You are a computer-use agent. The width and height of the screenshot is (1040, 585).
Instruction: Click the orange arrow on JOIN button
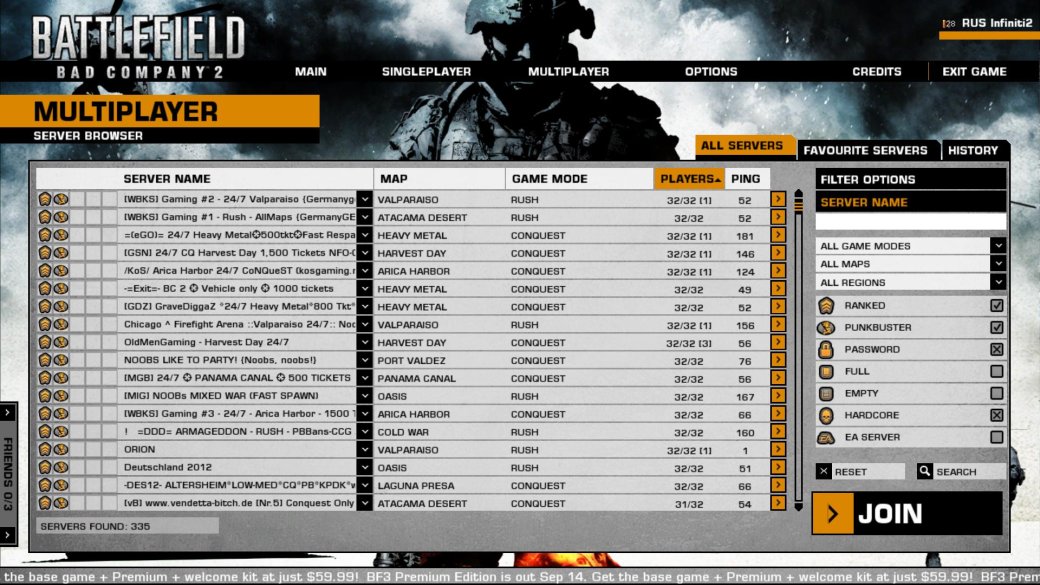(x=833, y=513)
